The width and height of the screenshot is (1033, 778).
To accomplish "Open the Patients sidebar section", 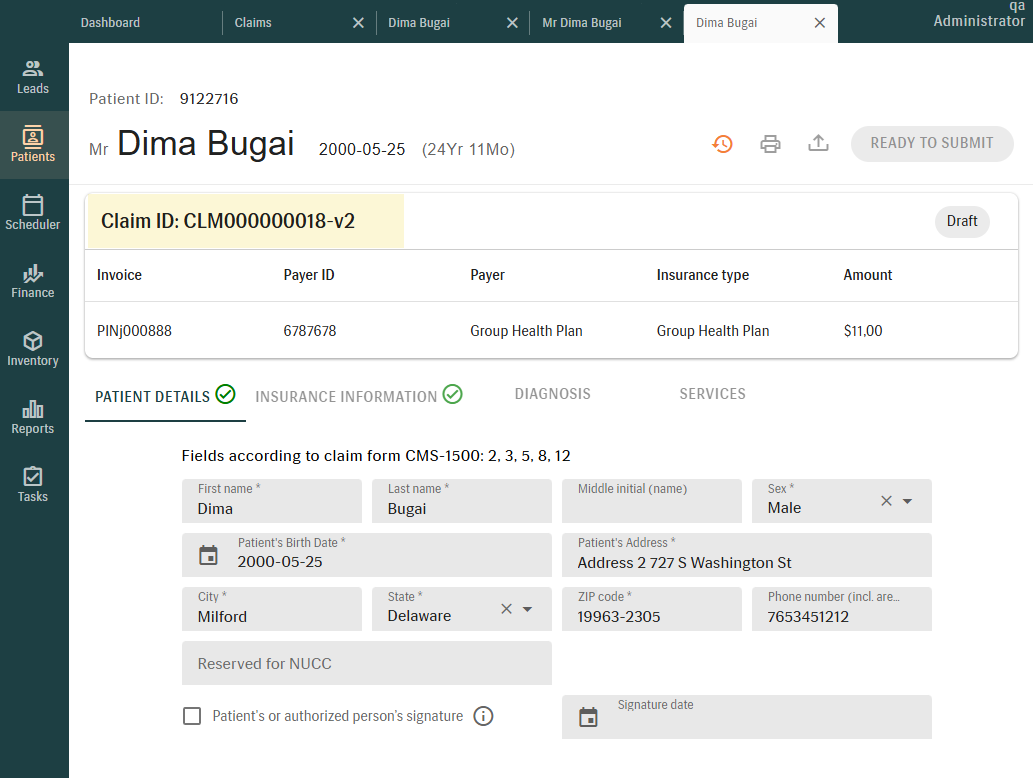I will click(x=33, y=145).
